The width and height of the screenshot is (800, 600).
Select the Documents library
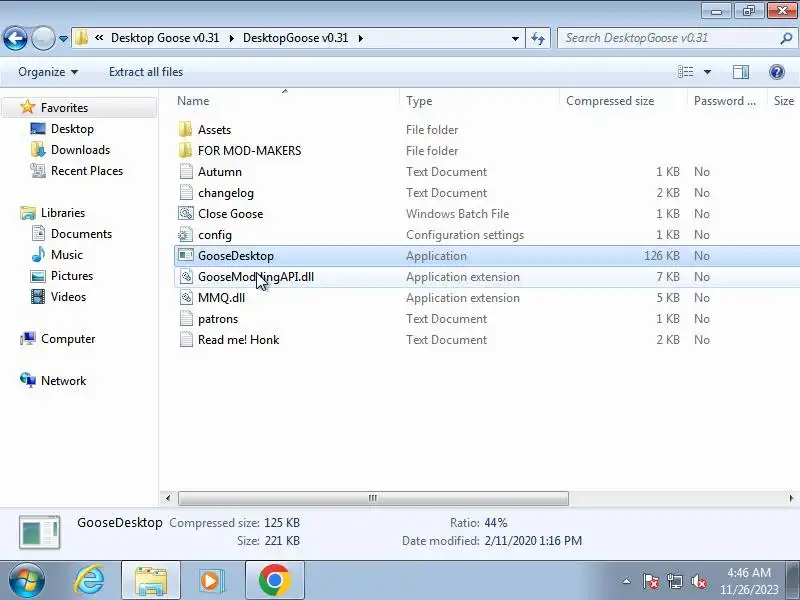point(81,233)
